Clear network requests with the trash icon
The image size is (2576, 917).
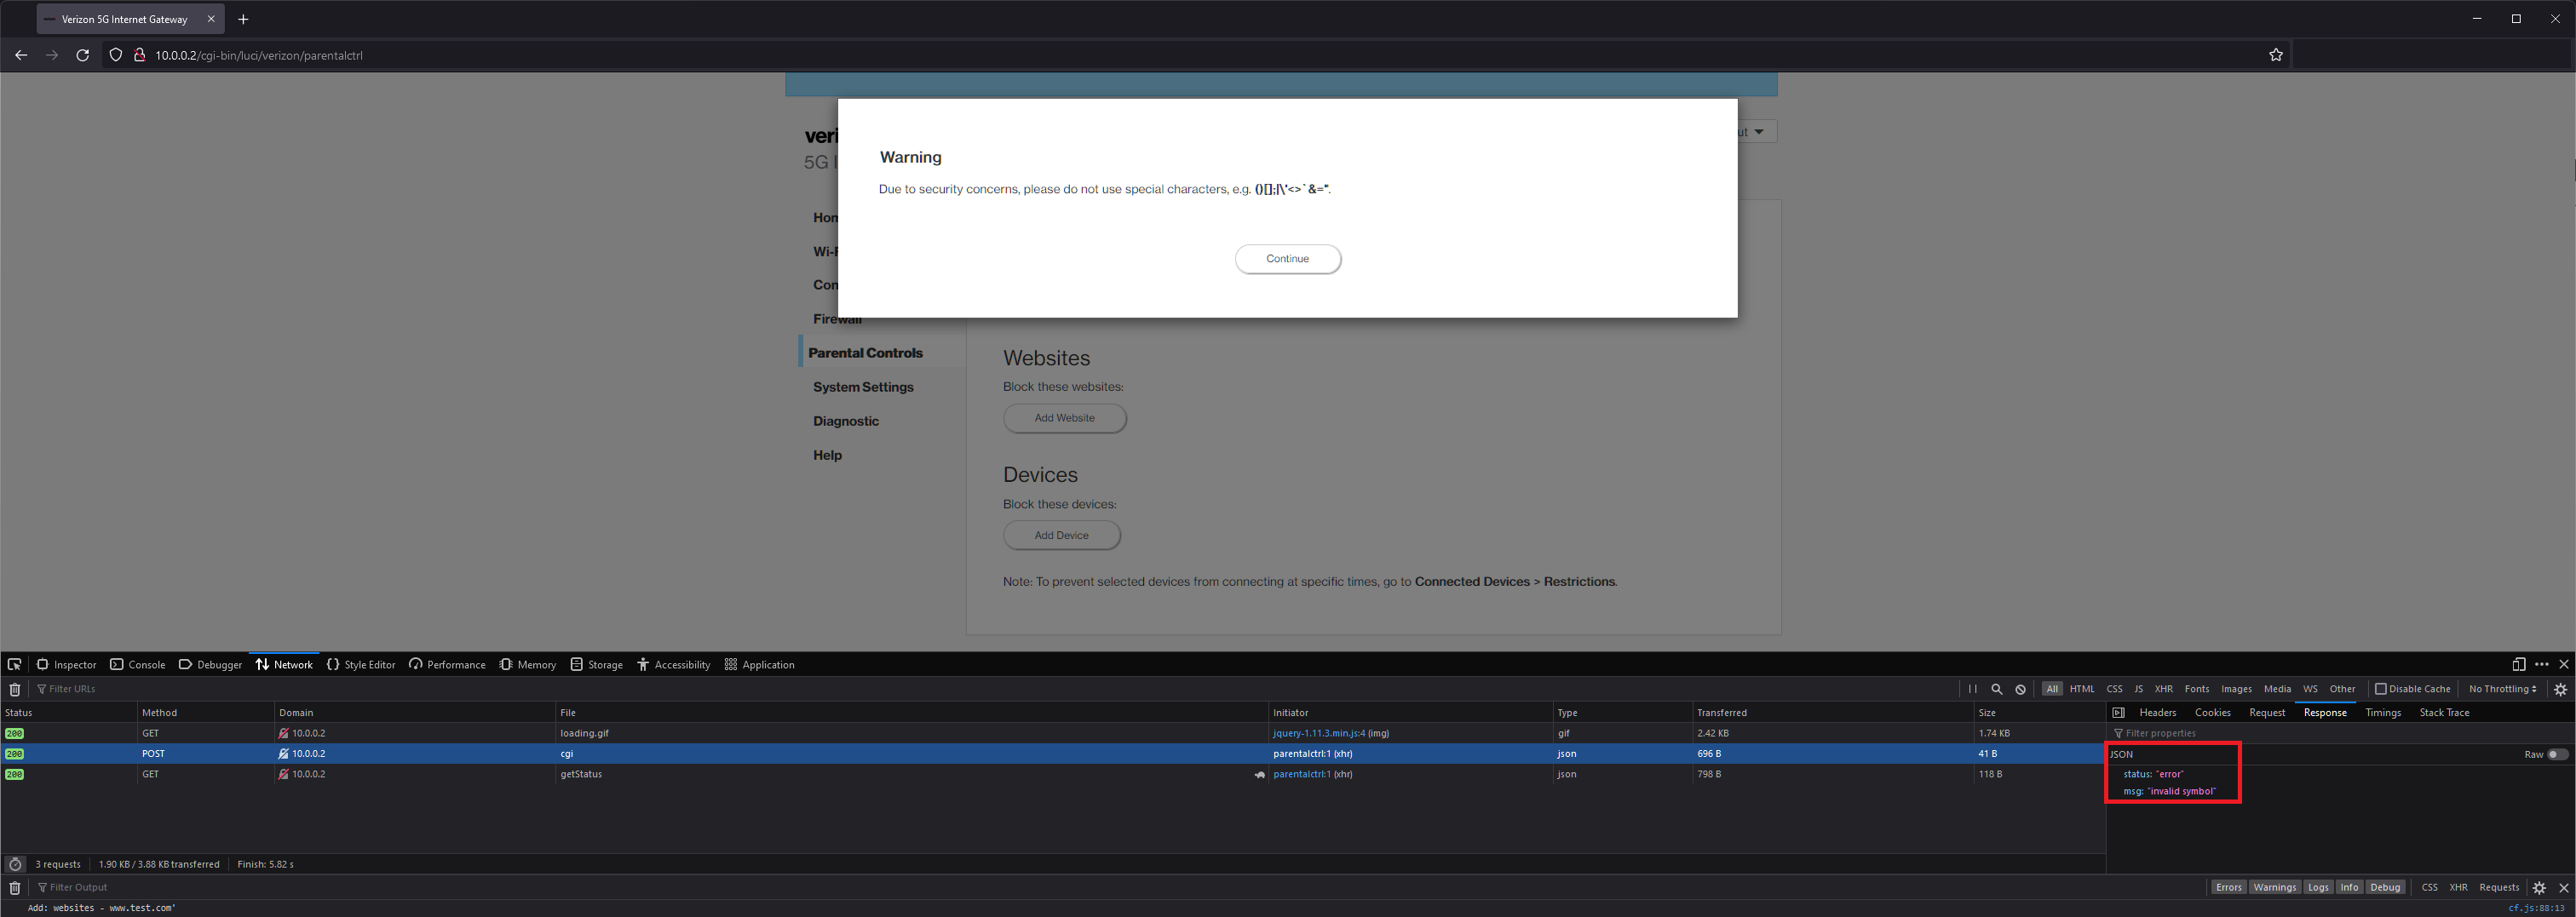point(14,689)
